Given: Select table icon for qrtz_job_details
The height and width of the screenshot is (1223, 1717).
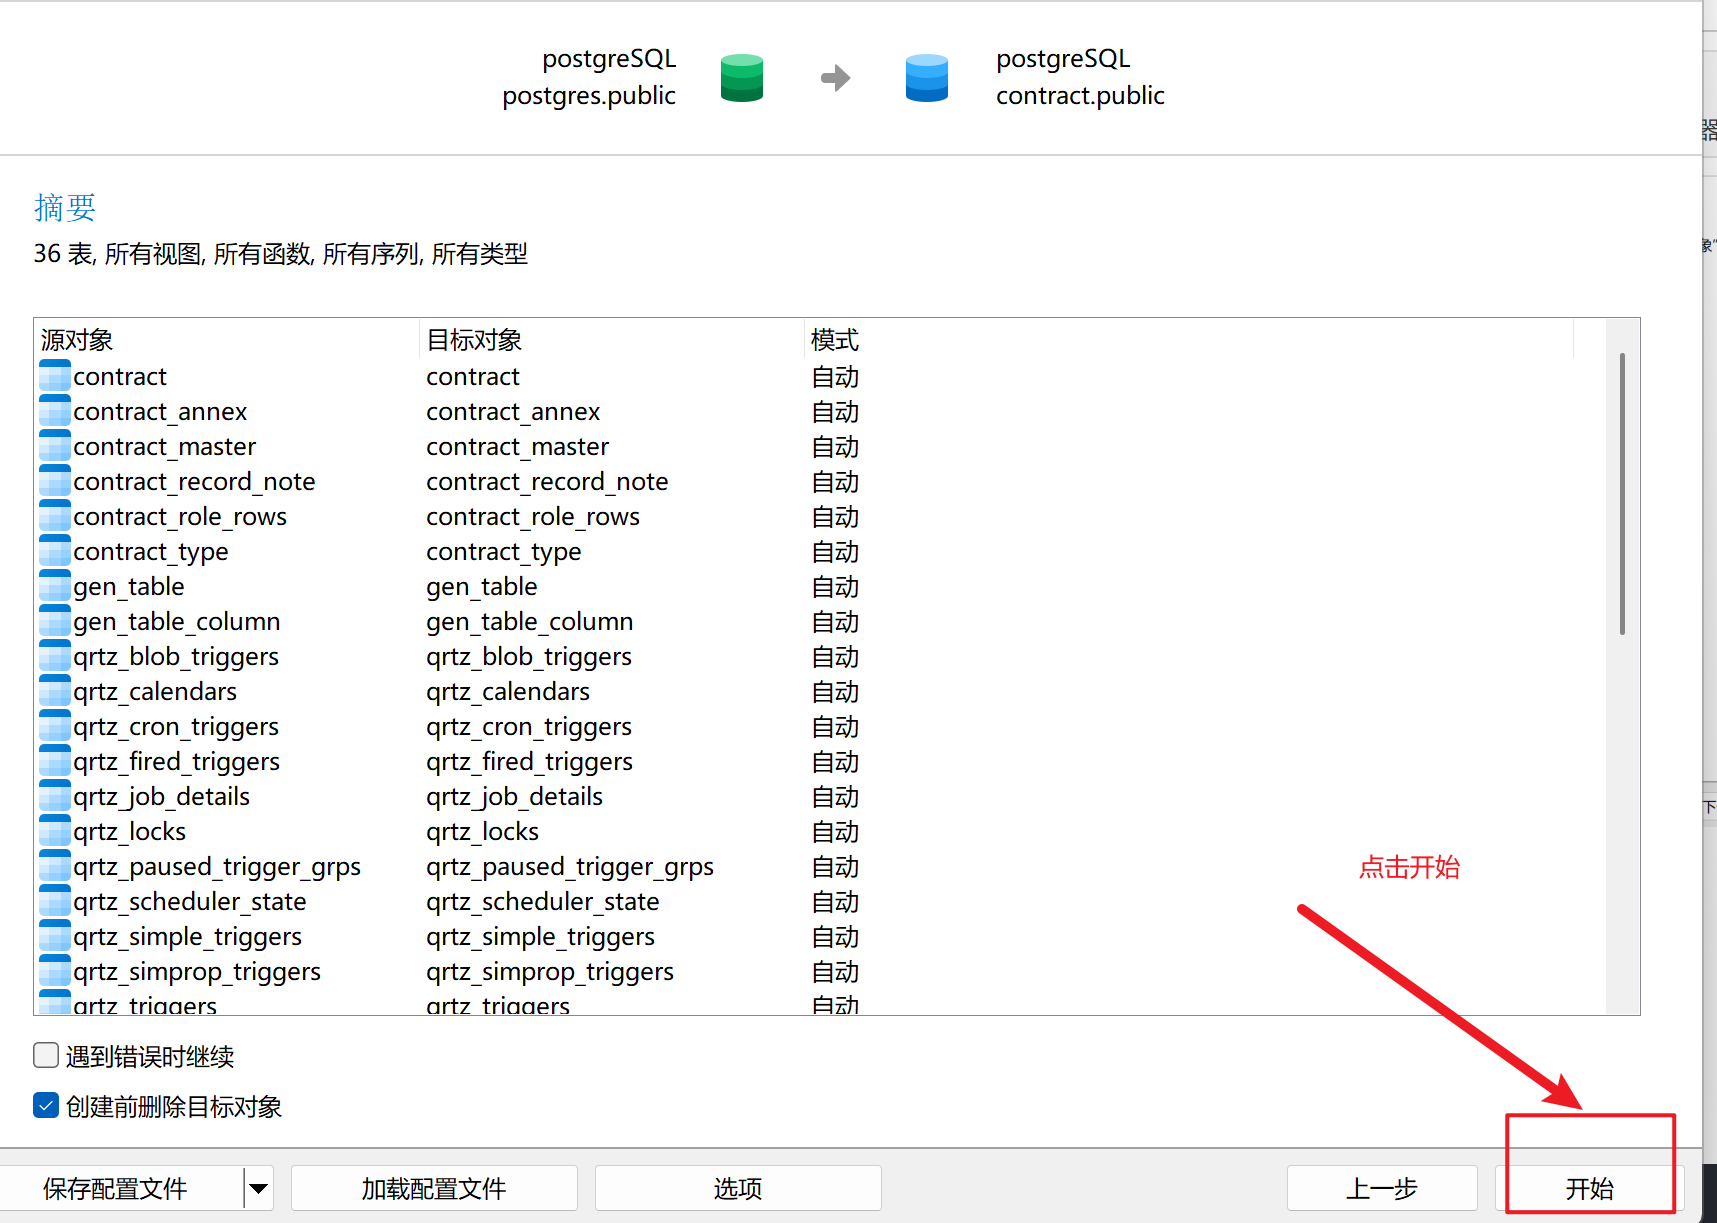Looking at the screenshot, I should pyautogui.click(x=55, y=797).
